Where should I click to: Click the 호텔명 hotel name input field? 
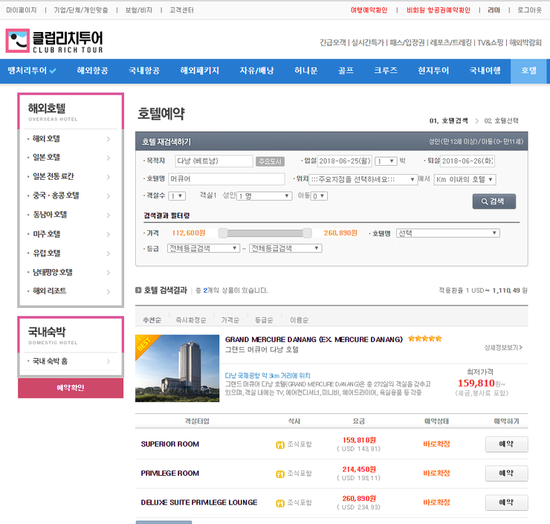[x=227, y=179]
